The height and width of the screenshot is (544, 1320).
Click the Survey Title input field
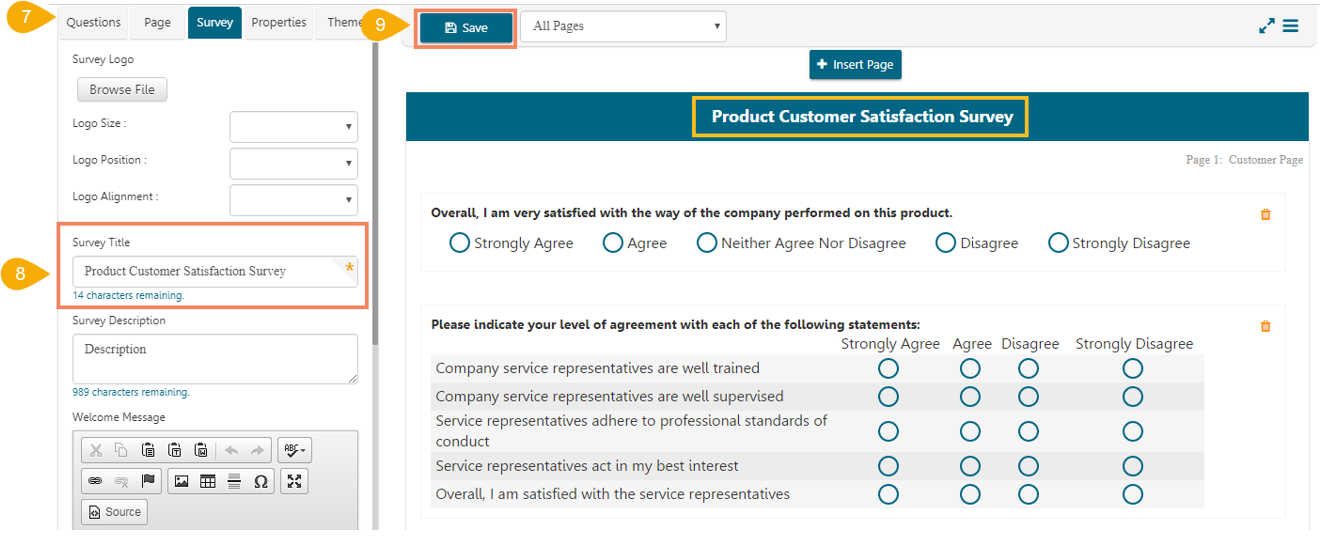pos(215,271)
